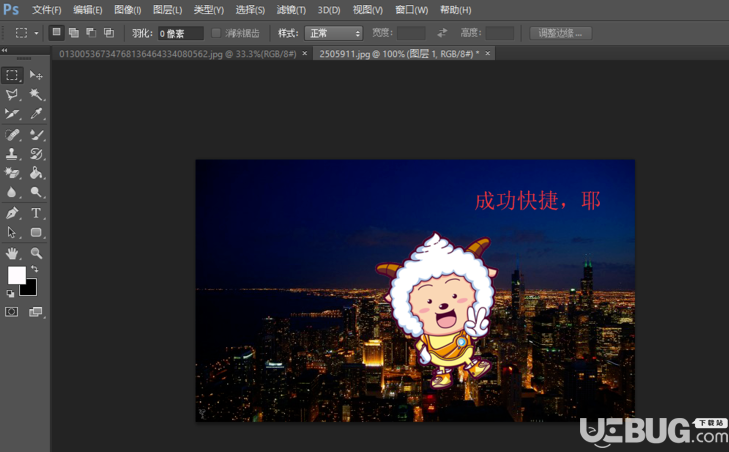Image resolution: width=729 pixels, height=452 pixels.
Task: Choose Intersect with Selection mode
Action: (109, 33)
